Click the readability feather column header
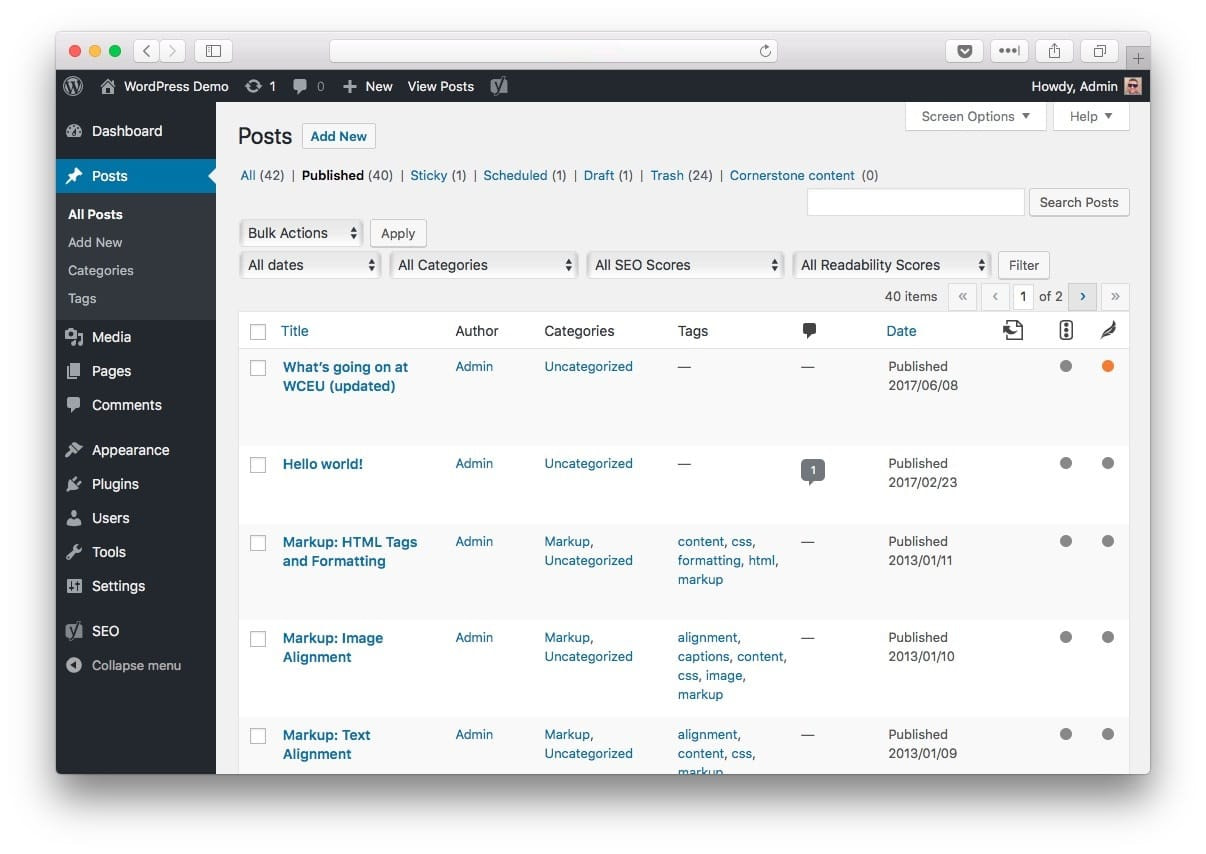The height and width of the screenshot is (854, 1206). 1108,330
